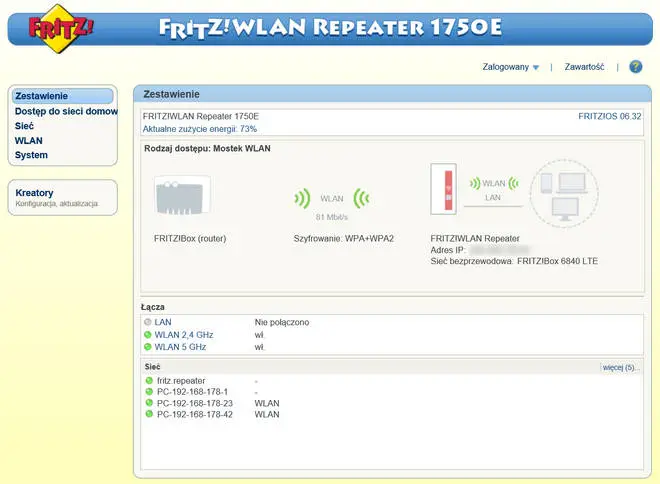660x484 pixels.
Task: Click Aktualne zużycie energii: 73% link
Action: (200, 129)
